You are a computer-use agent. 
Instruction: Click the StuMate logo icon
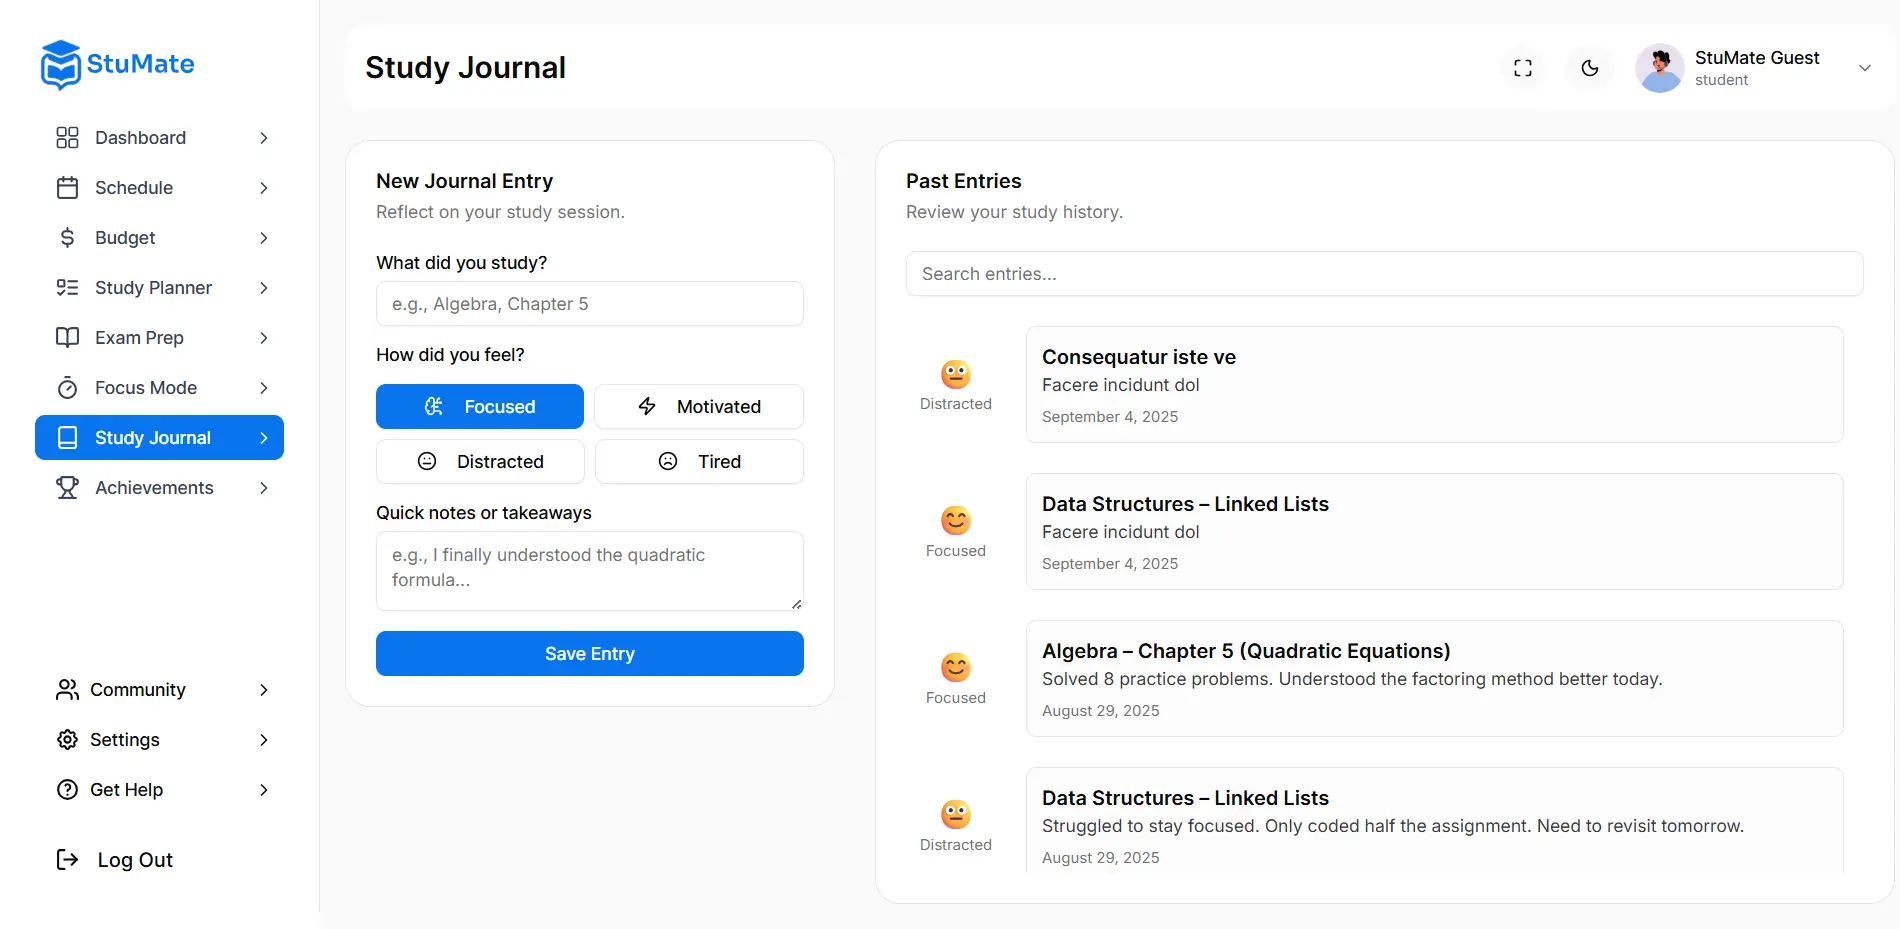coord(60,65)
